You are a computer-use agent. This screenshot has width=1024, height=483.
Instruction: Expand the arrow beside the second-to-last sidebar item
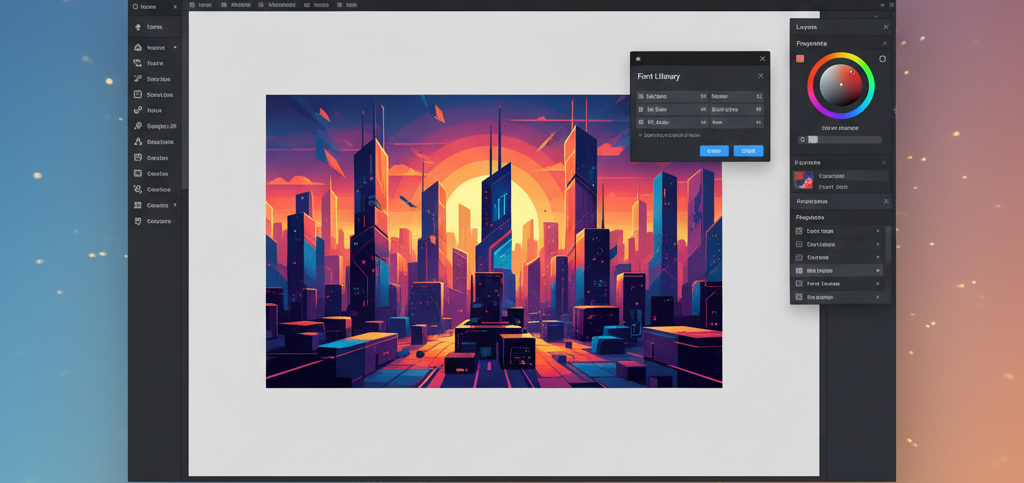[175, 205]
